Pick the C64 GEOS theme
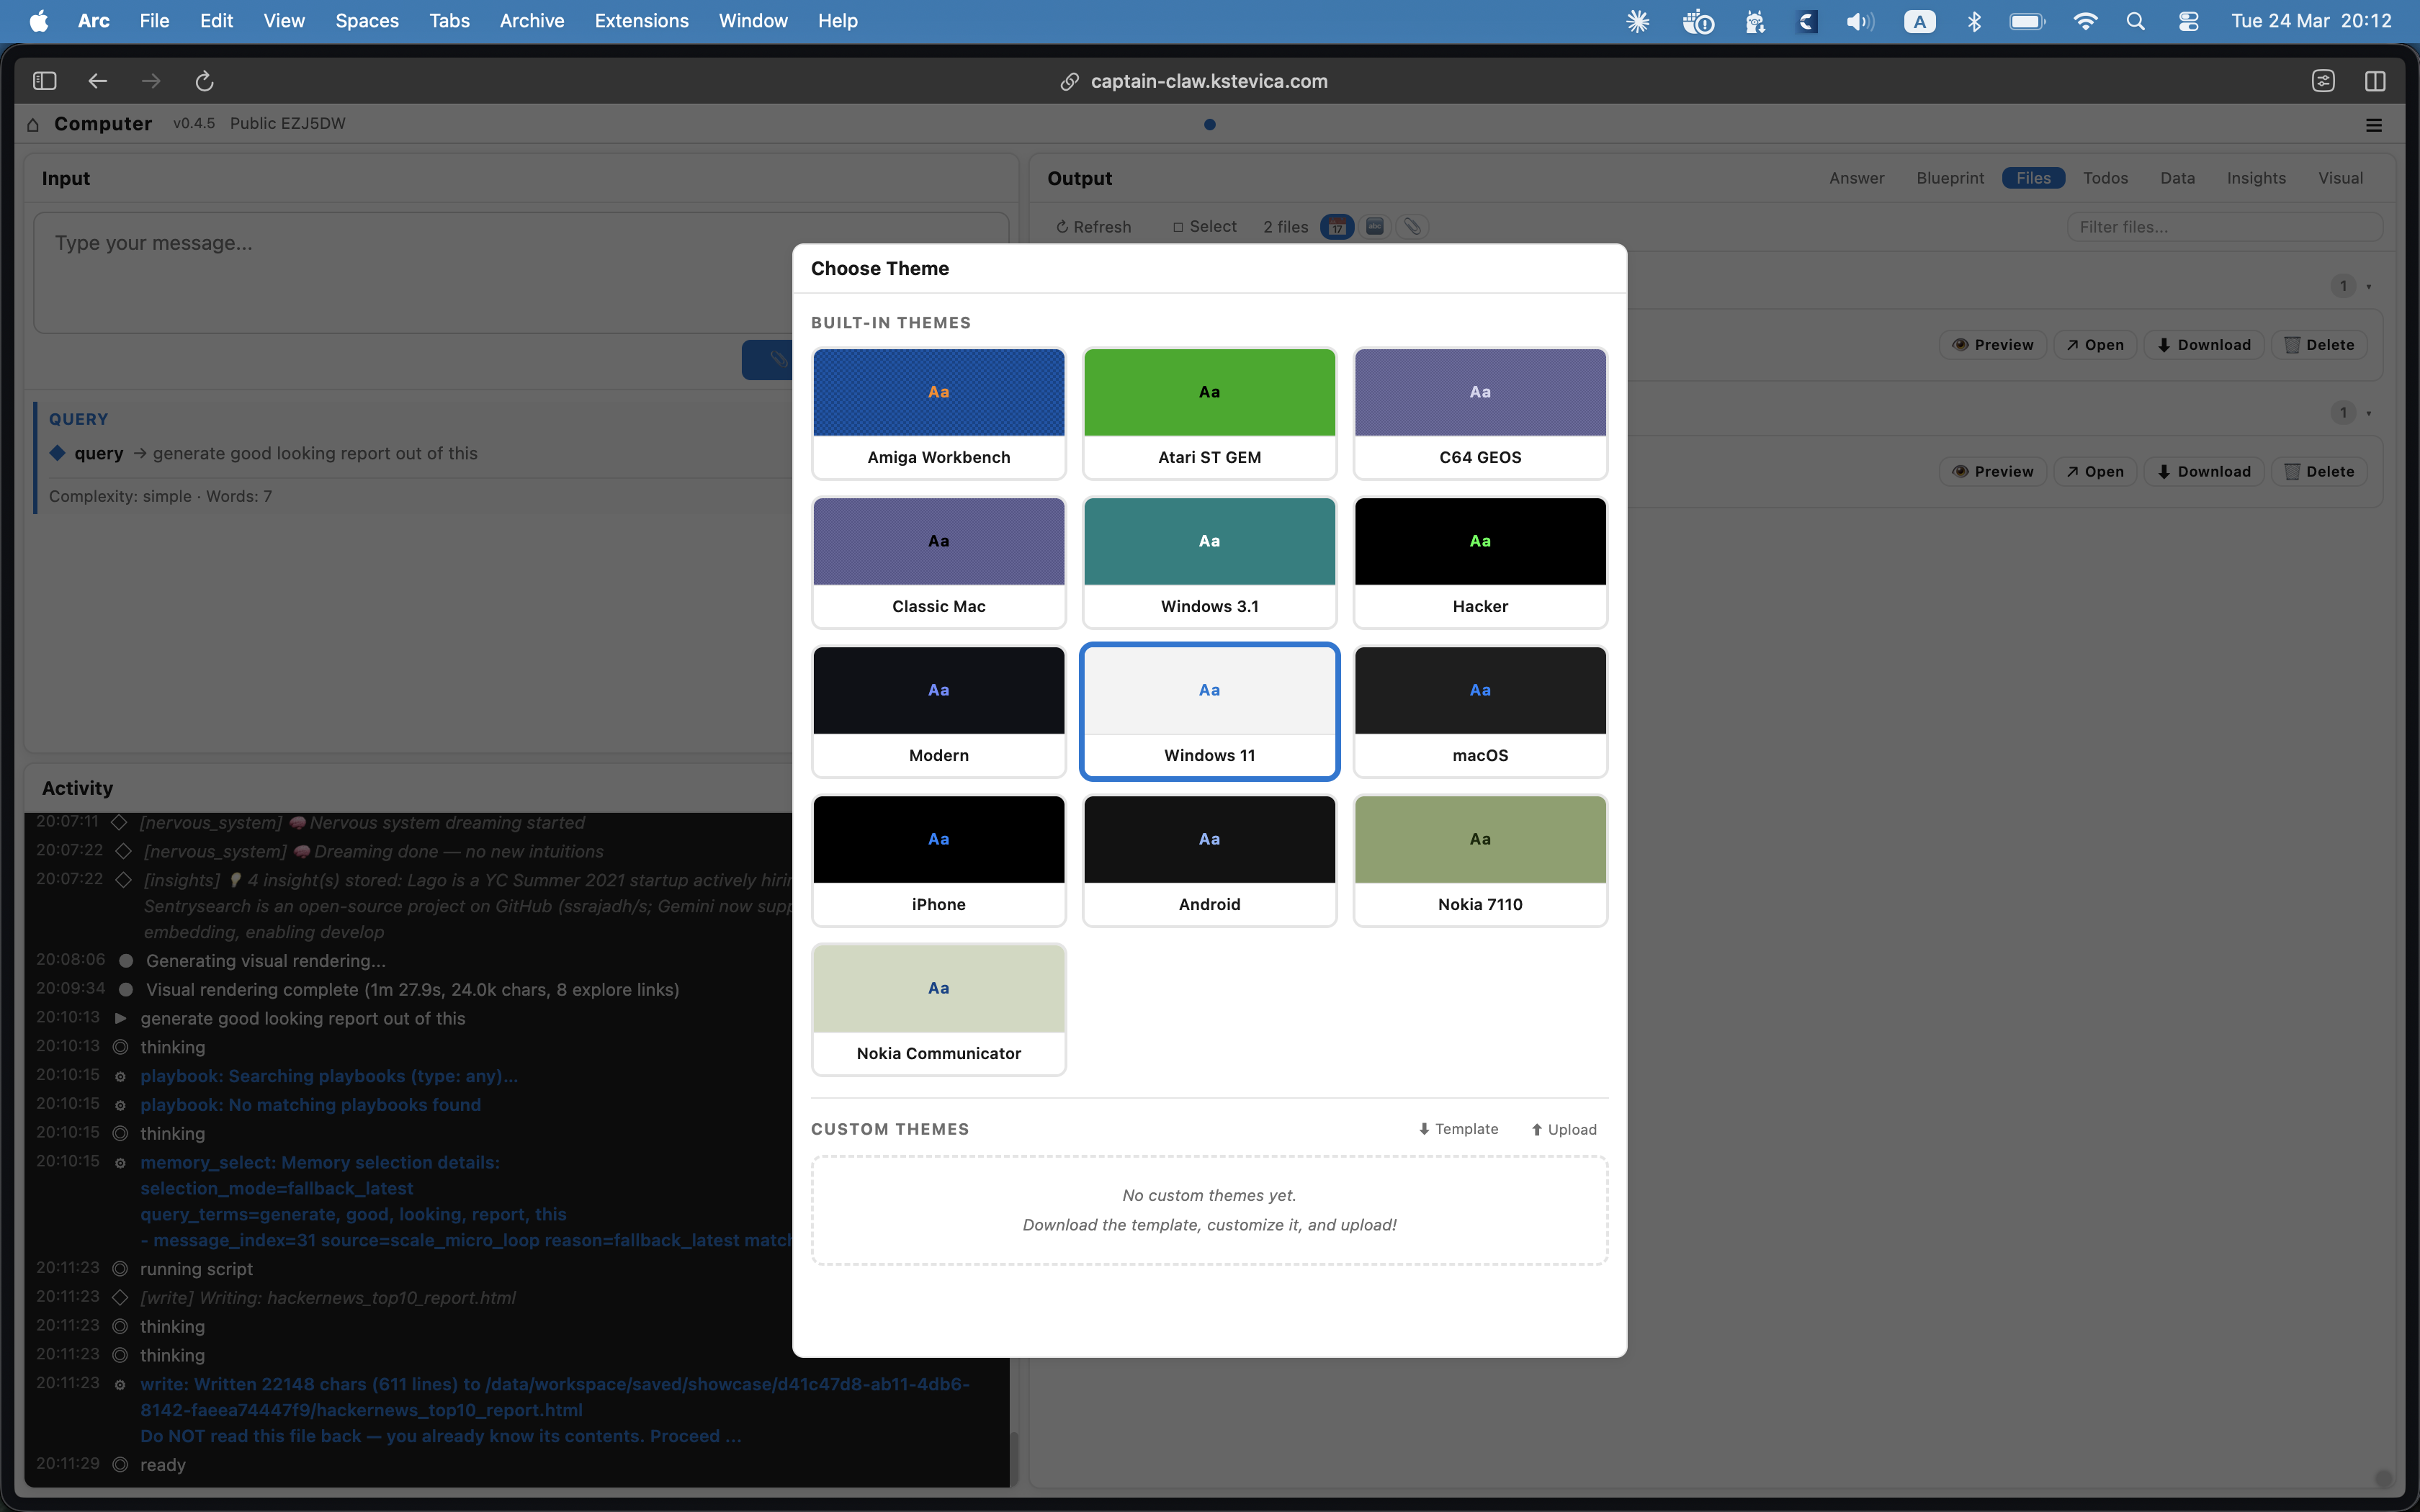Image resolution: width=2420 pixels, height=1512 pixels. tap(1480, 414)
